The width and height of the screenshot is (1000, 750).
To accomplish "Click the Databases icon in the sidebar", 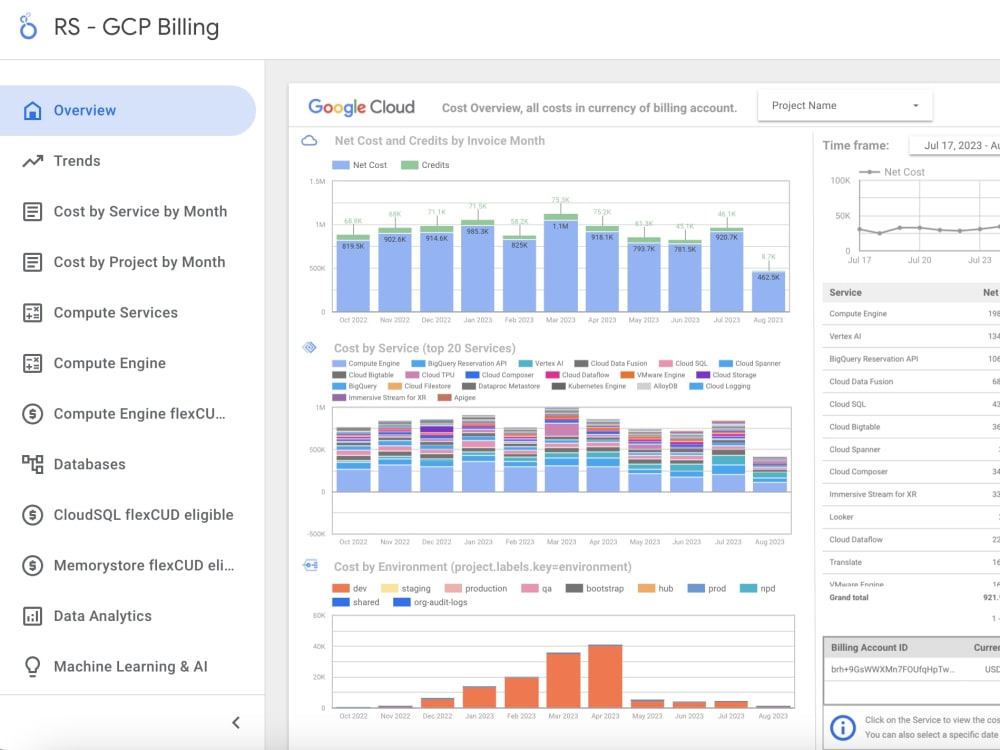I will coord(35,464).
